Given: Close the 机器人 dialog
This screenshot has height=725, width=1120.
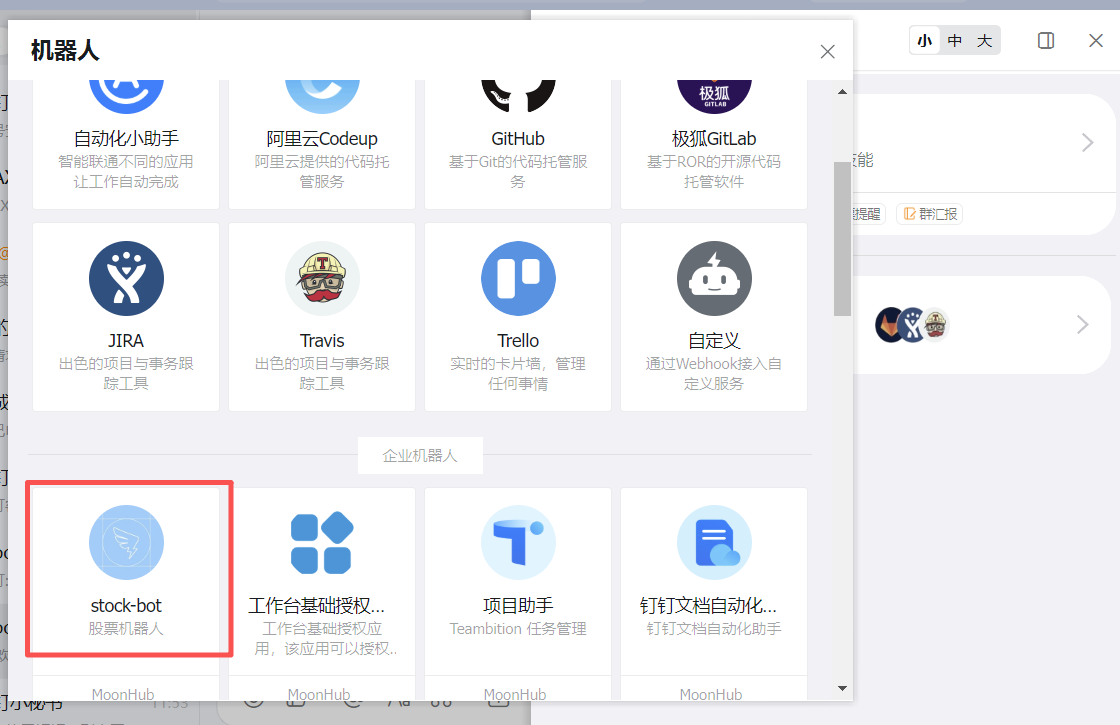Looking at the screenshot, I should [827, 51].
